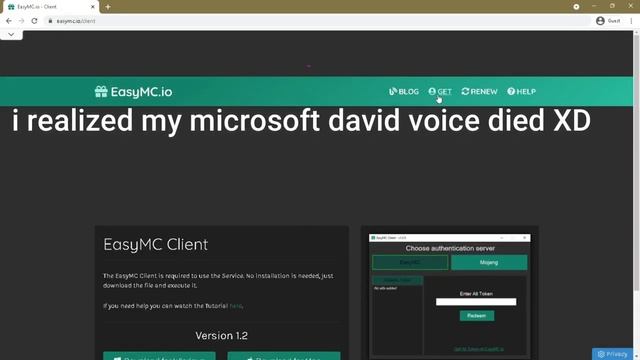This screenshot has width=640, height=360.
Task: Select the EasyMC.io - Client tab
Action: [x=51, y=7]
